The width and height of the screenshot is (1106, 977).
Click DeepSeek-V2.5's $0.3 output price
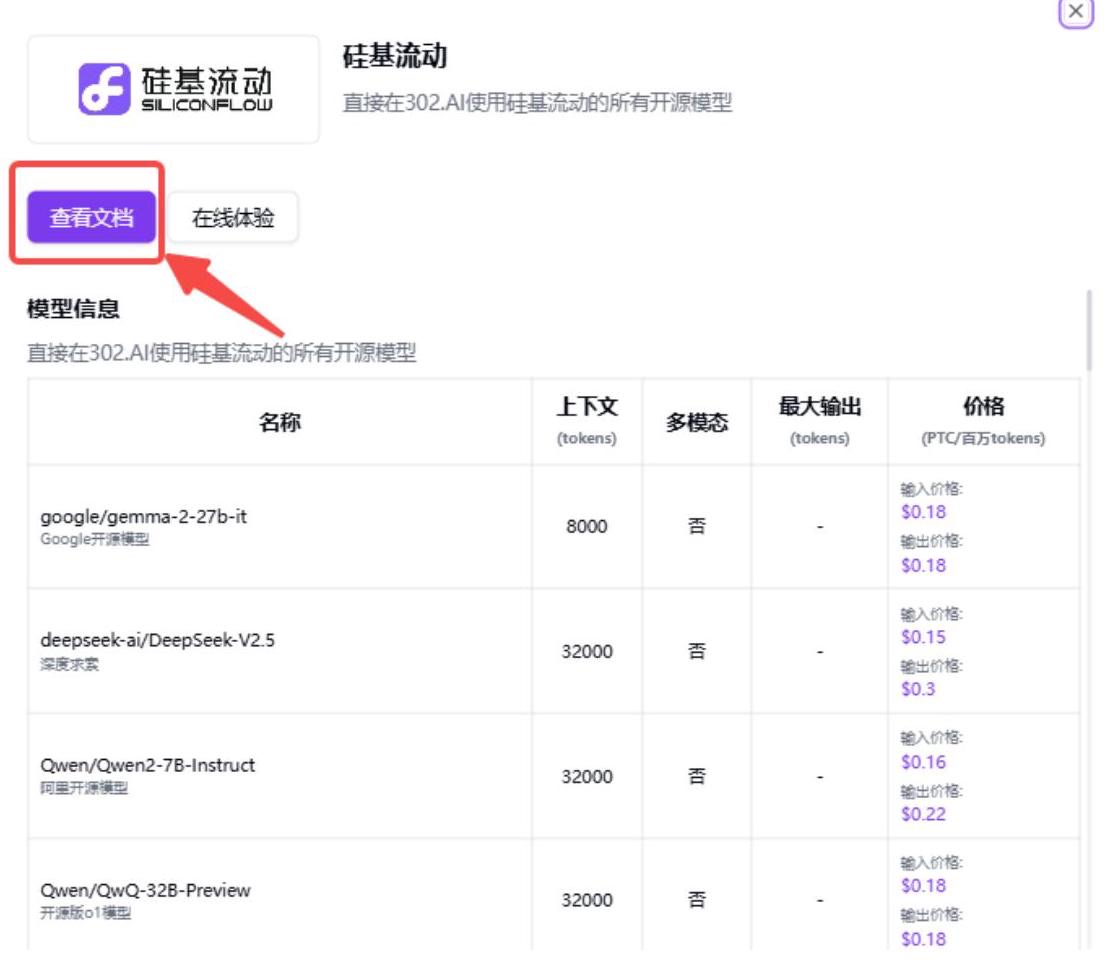[918, 688]
